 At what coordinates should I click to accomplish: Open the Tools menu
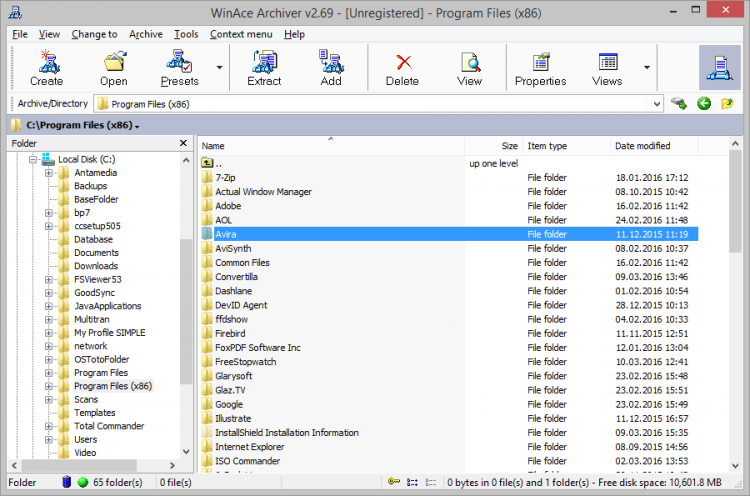click(186, 34)
